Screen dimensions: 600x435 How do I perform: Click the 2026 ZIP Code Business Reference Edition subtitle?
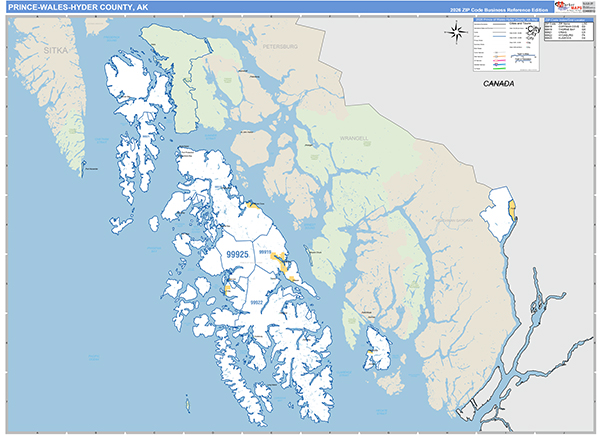coord(499,10)
